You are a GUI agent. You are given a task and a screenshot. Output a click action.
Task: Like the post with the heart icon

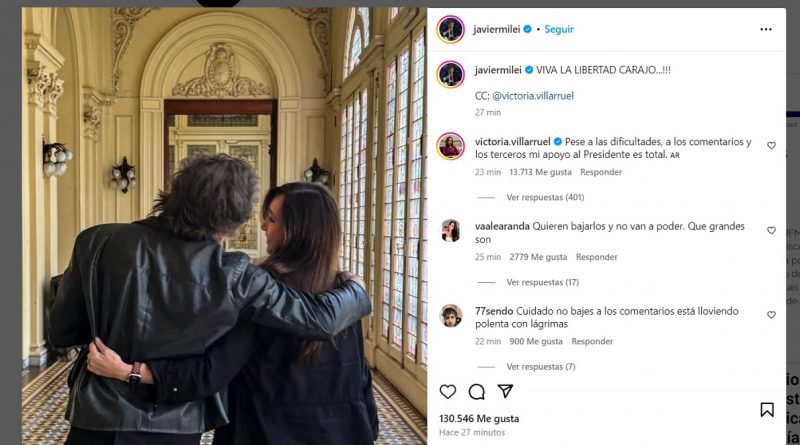pyautogui.click(x=447, y=391)
